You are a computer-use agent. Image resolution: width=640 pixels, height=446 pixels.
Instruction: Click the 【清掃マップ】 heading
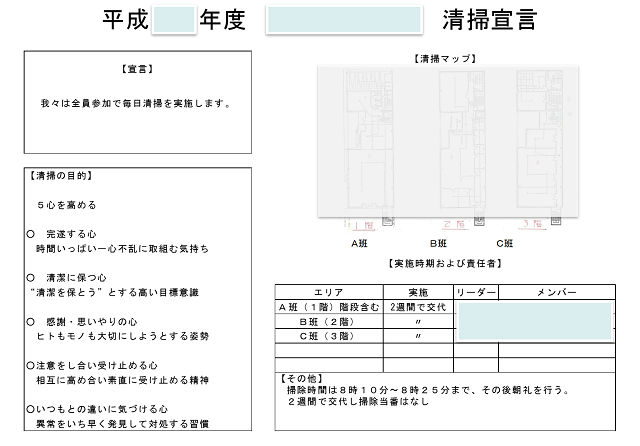point(445,59)
